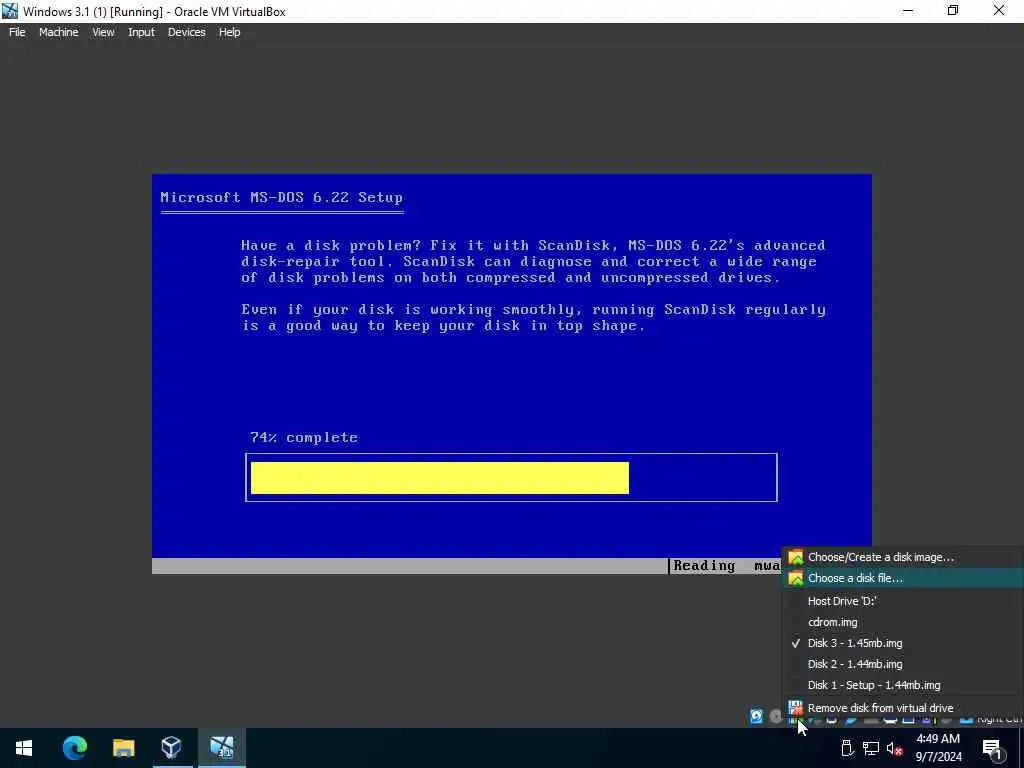Switch to VirtualBox Manager taskbar icon
This screenshot has width=1024, height=768.
pyautogui.click(x=171, y=748)
